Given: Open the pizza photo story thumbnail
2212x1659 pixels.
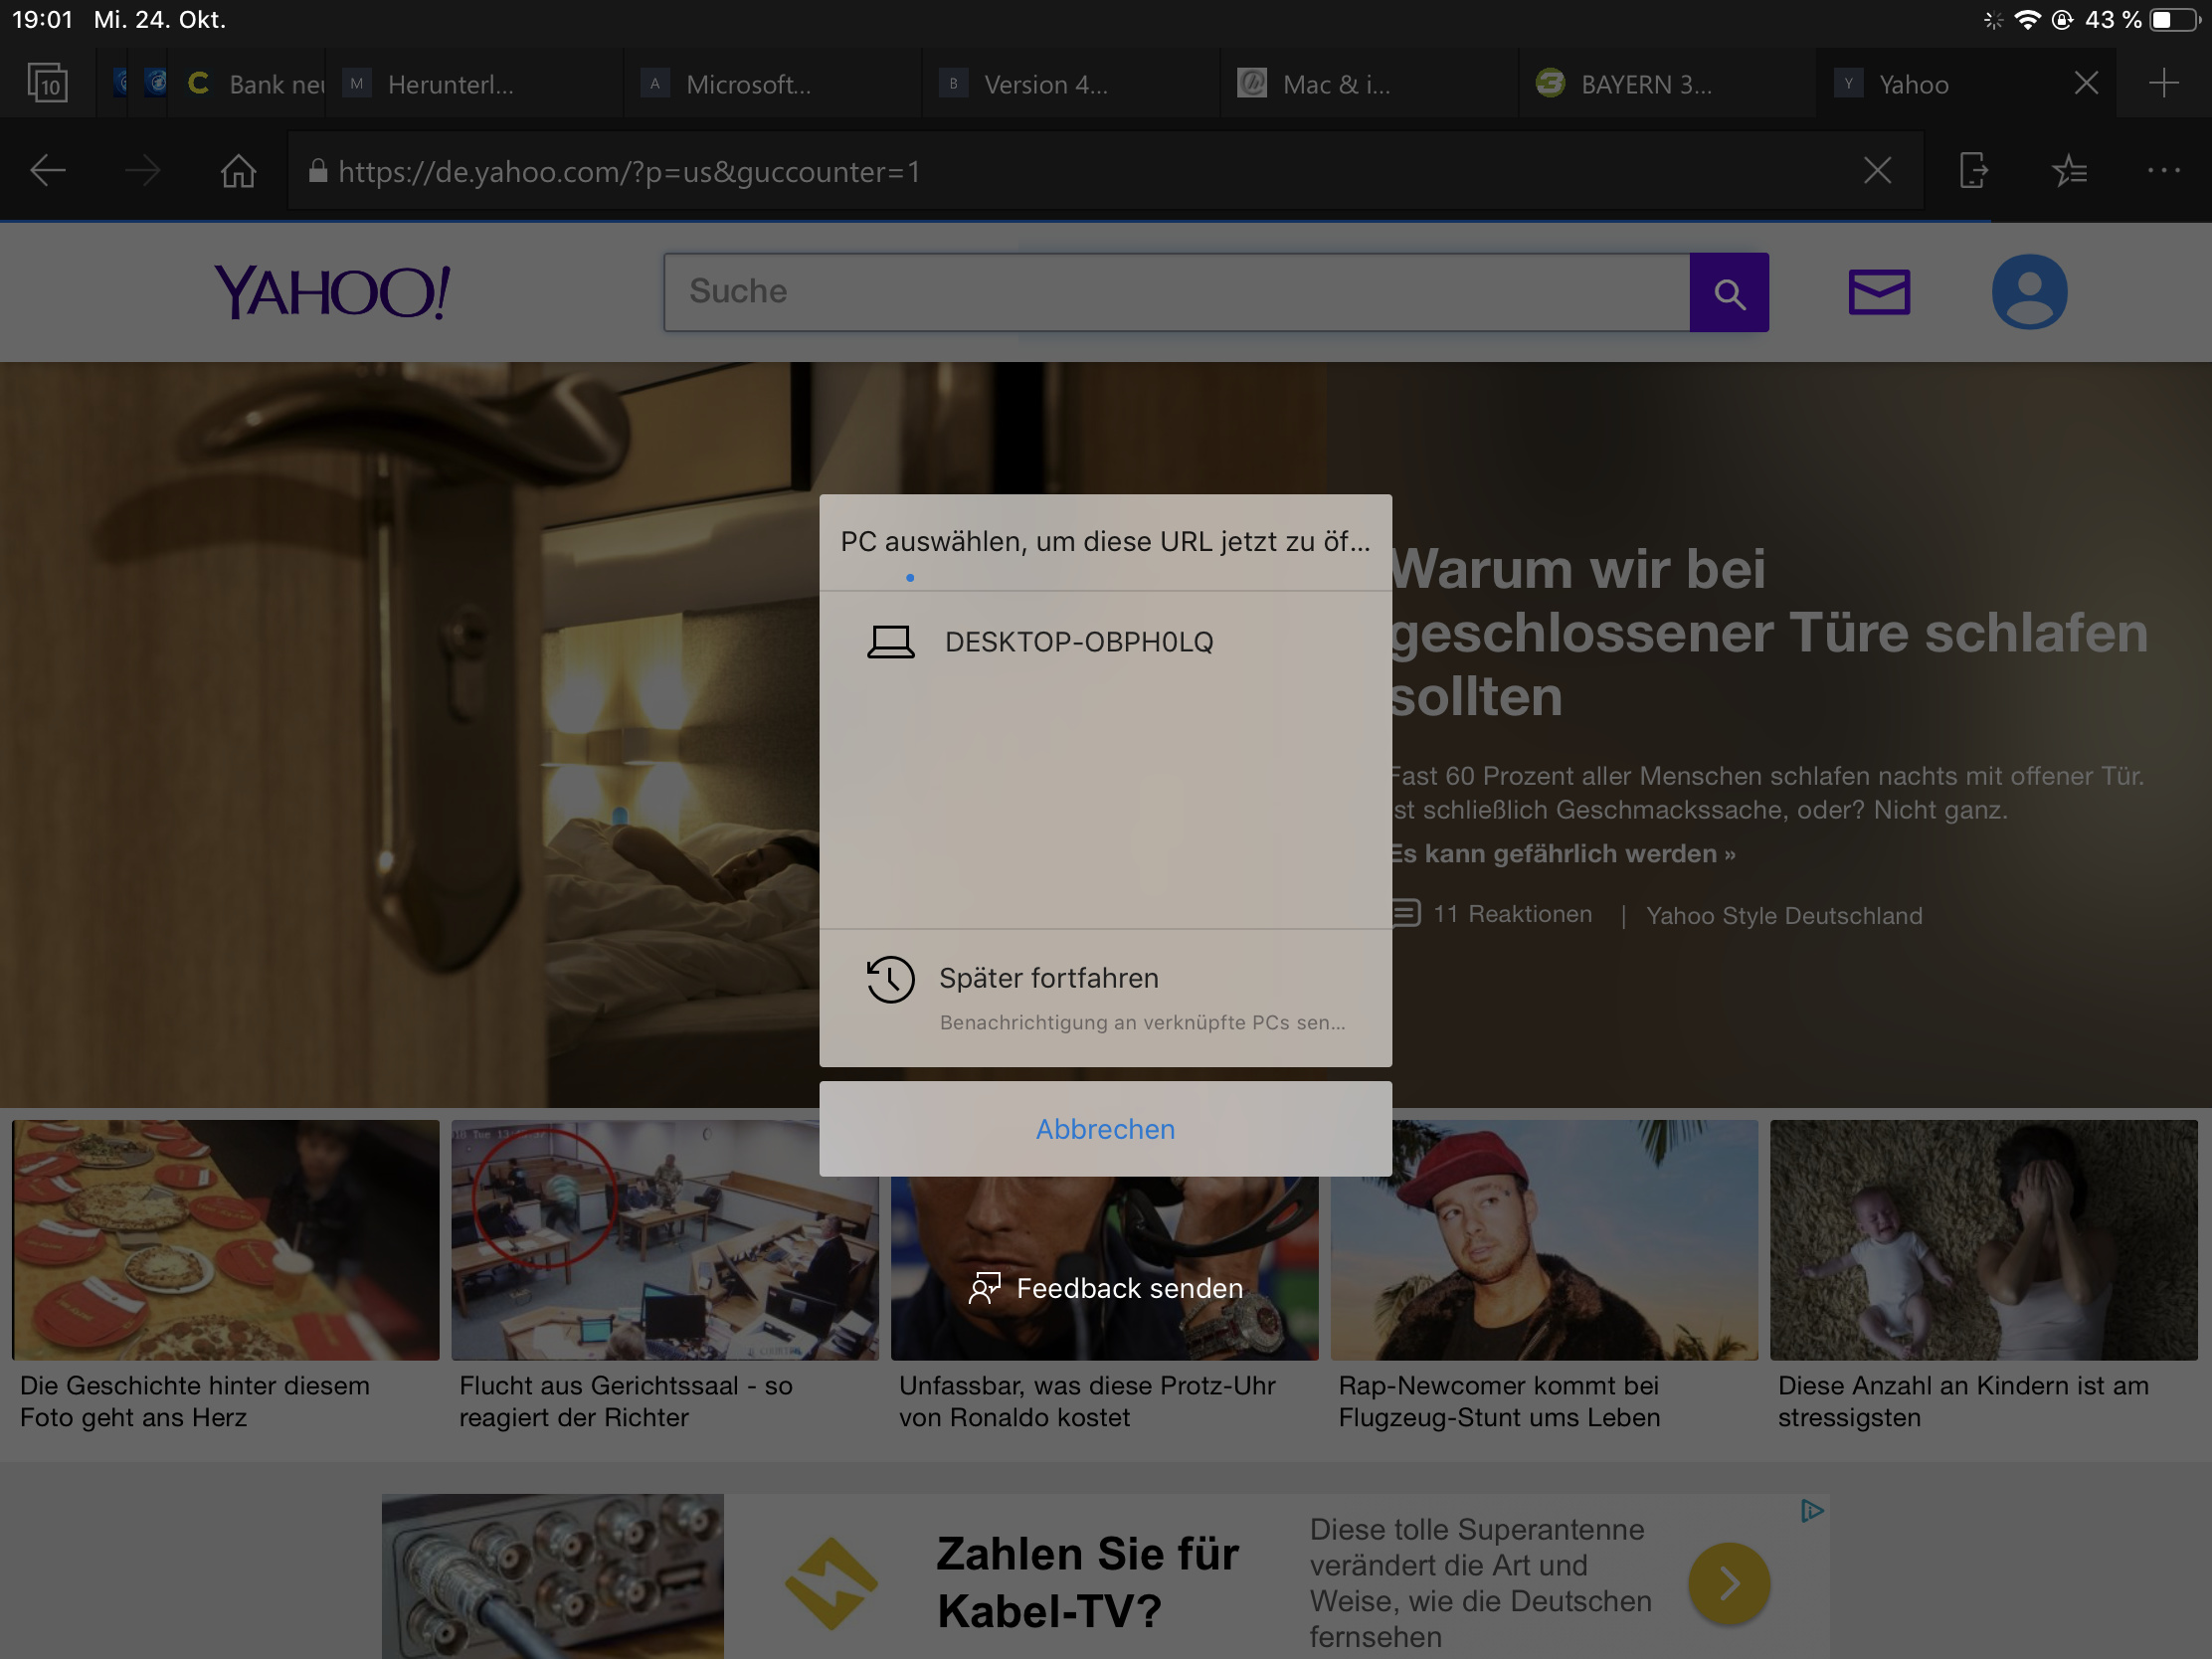Looking at the screenshot, I should (x=225, y=1239).
